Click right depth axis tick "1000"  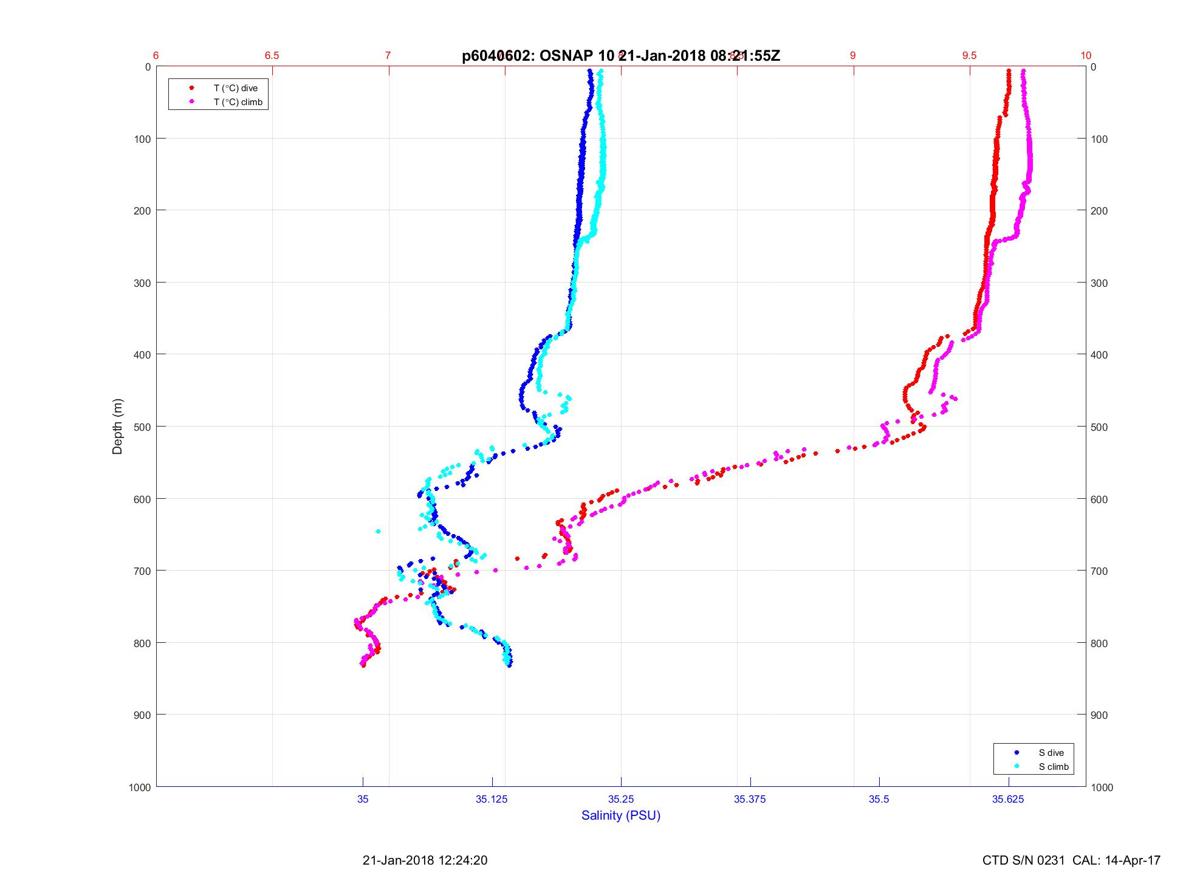tap(1104, 787)
